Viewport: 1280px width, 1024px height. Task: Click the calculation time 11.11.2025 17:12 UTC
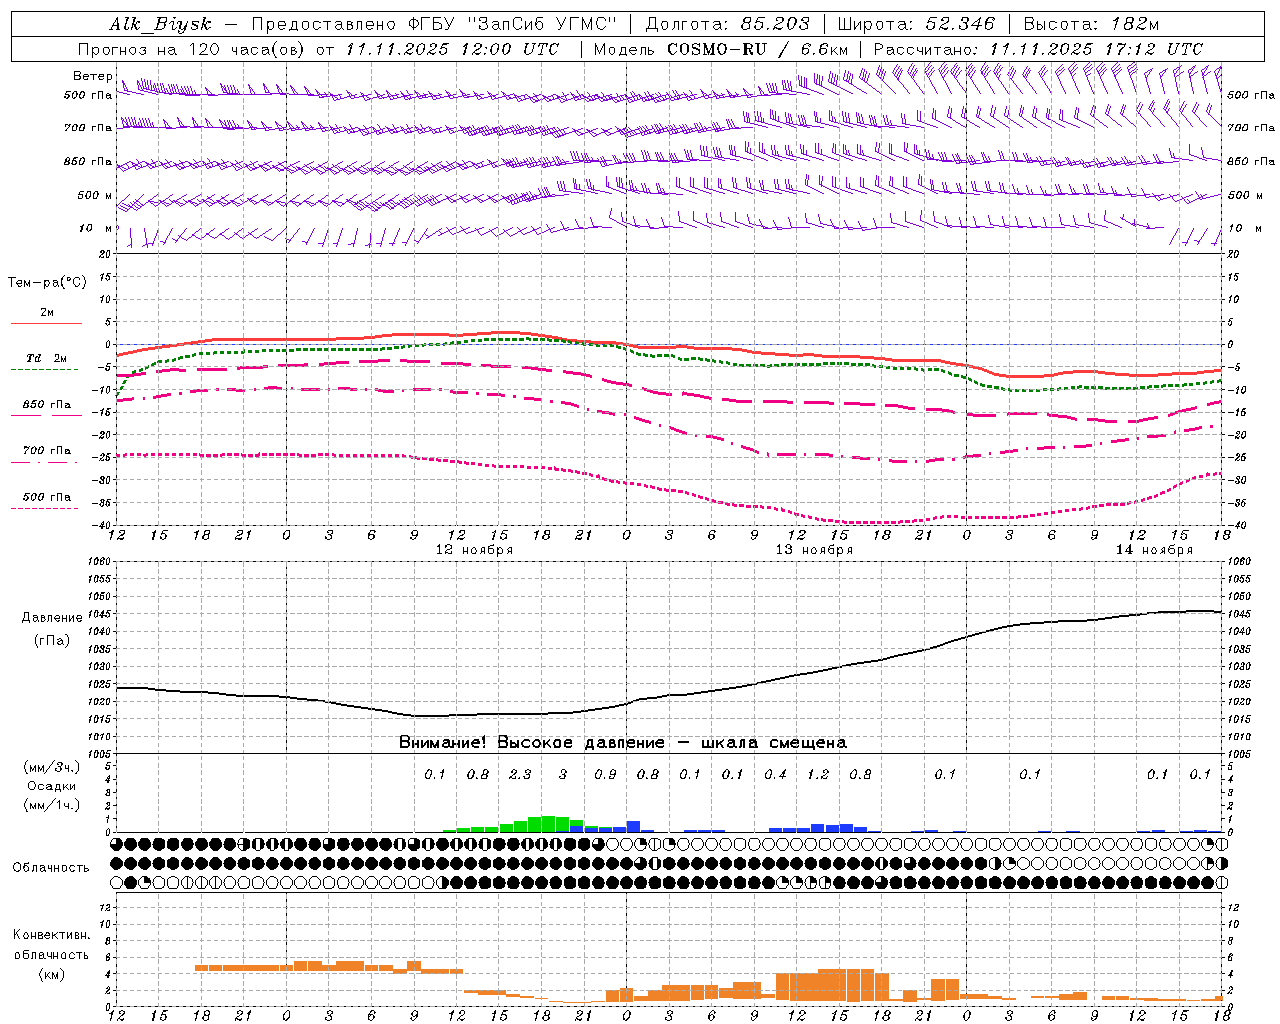point(1096,49)
